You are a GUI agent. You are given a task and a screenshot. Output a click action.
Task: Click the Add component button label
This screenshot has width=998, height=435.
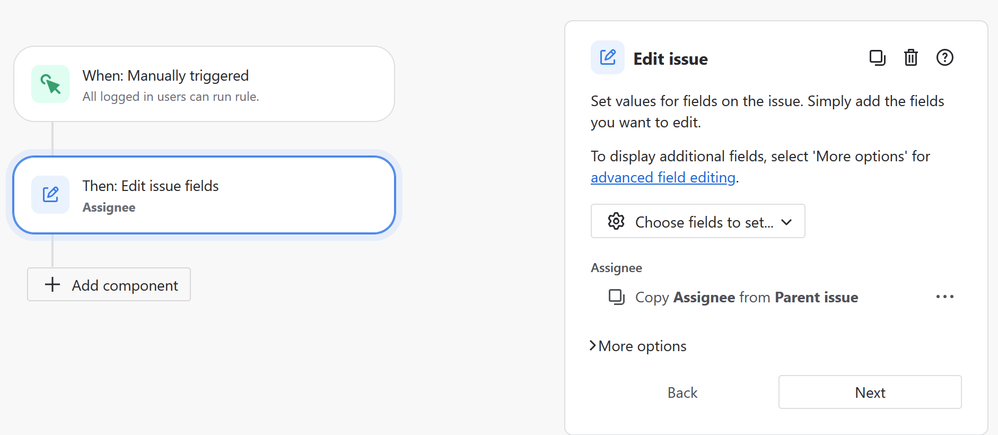pos(124,285)
